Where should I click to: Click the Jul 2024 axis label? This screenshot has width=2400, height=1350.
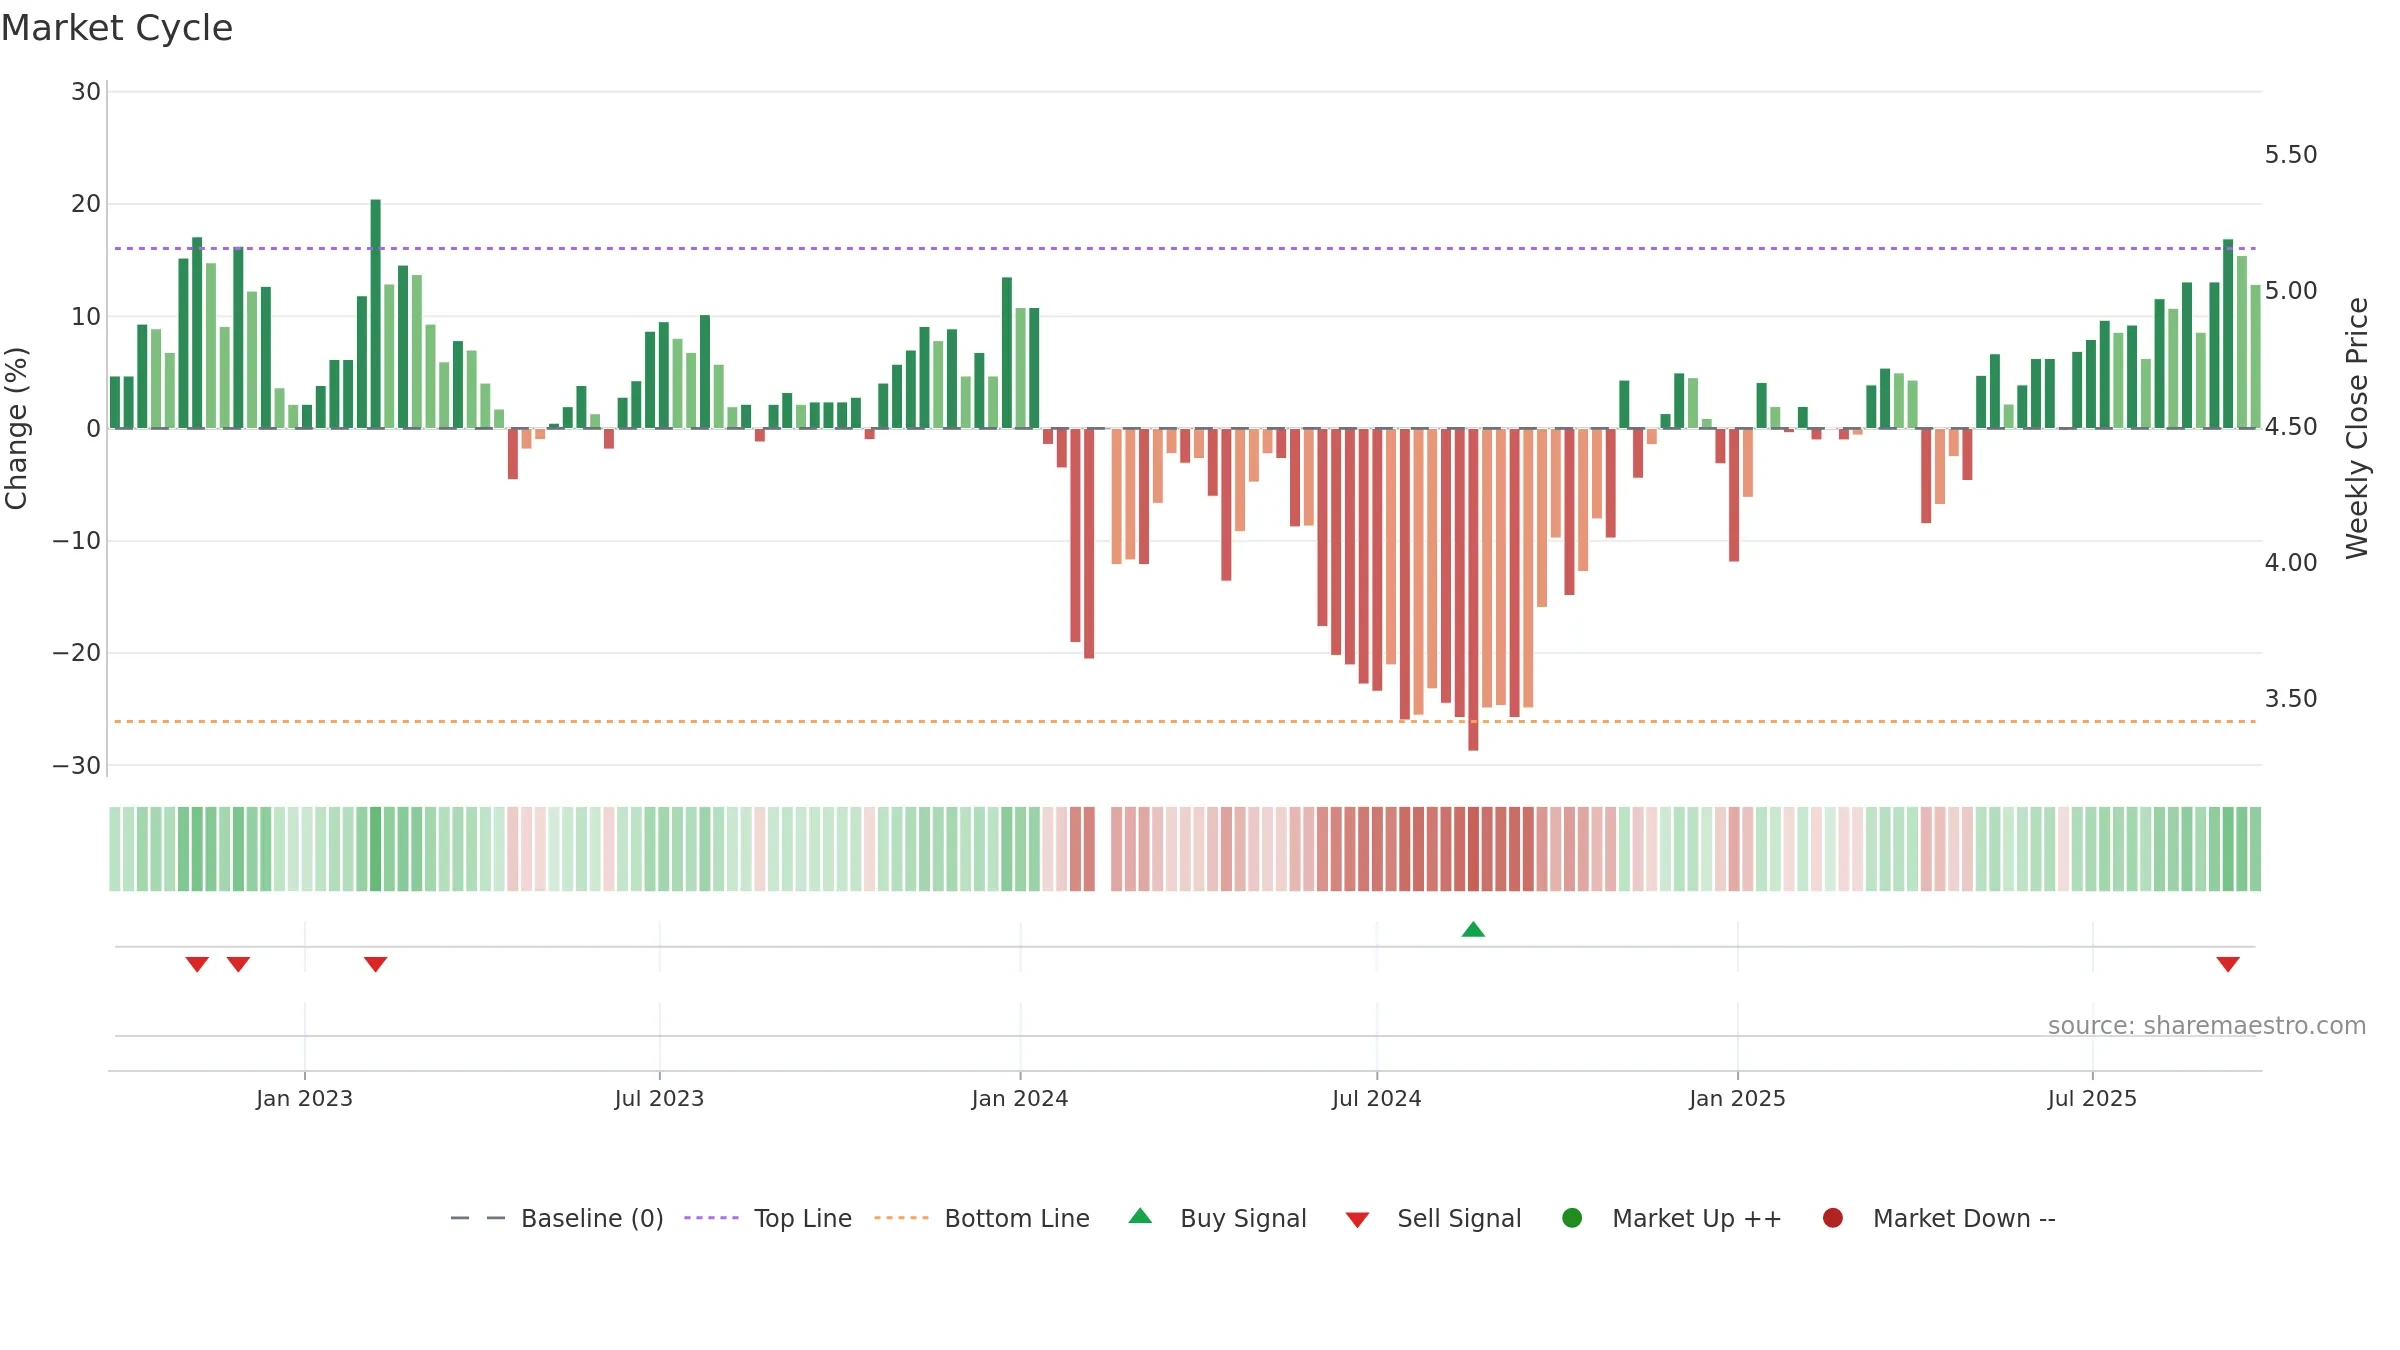click(1376, 1098)
